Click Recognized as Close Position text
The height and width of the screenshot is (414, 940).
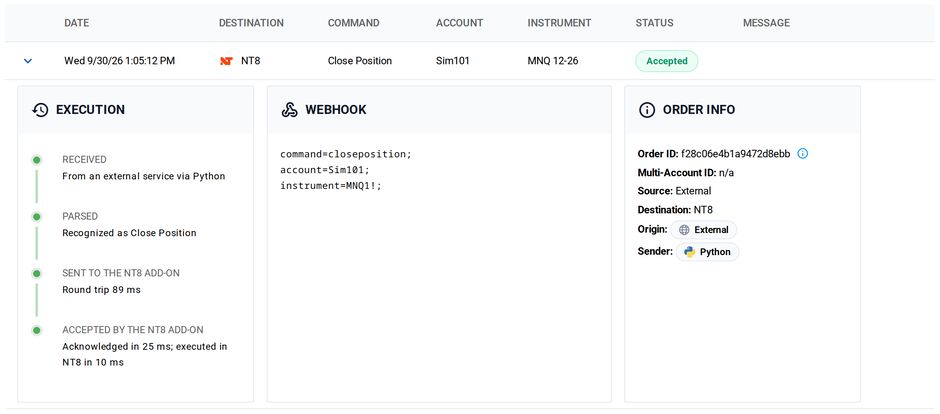tap(129, 233)
